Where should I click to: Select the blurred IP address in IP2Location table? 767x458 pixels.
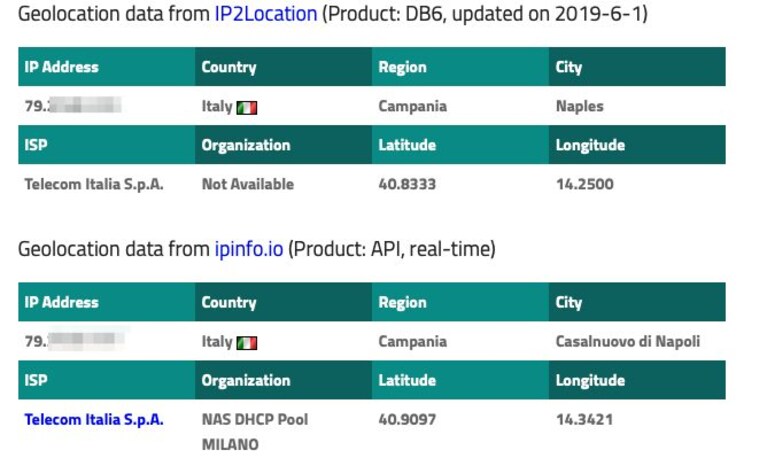[x=73, y=106]
